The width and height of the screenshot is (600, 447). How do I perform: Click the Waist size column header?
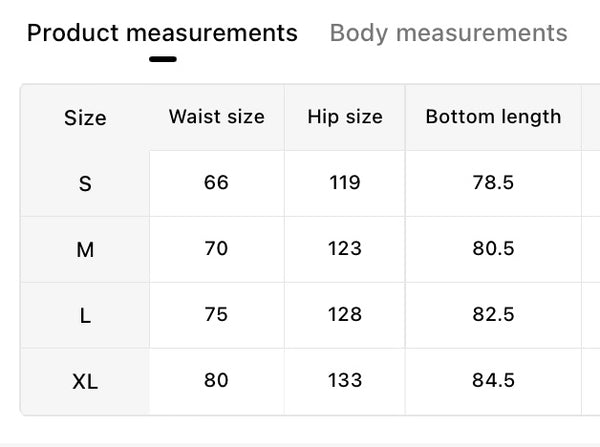217,117
